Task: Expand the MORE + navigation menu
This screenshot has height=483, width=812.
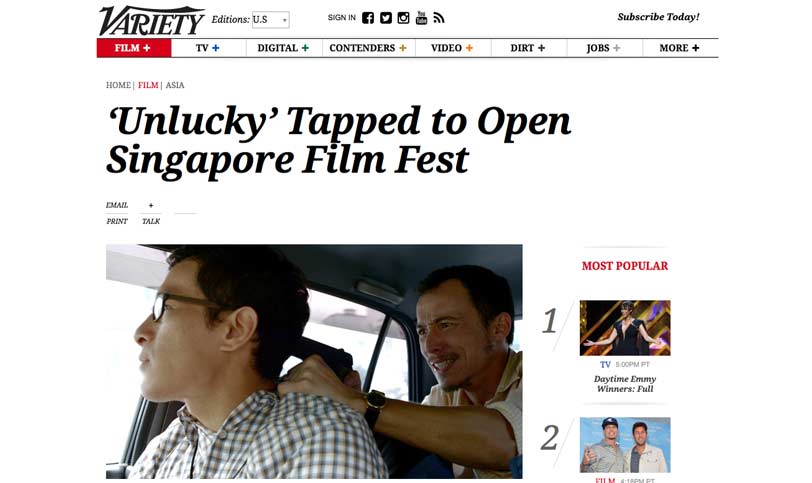Action: 679,48
